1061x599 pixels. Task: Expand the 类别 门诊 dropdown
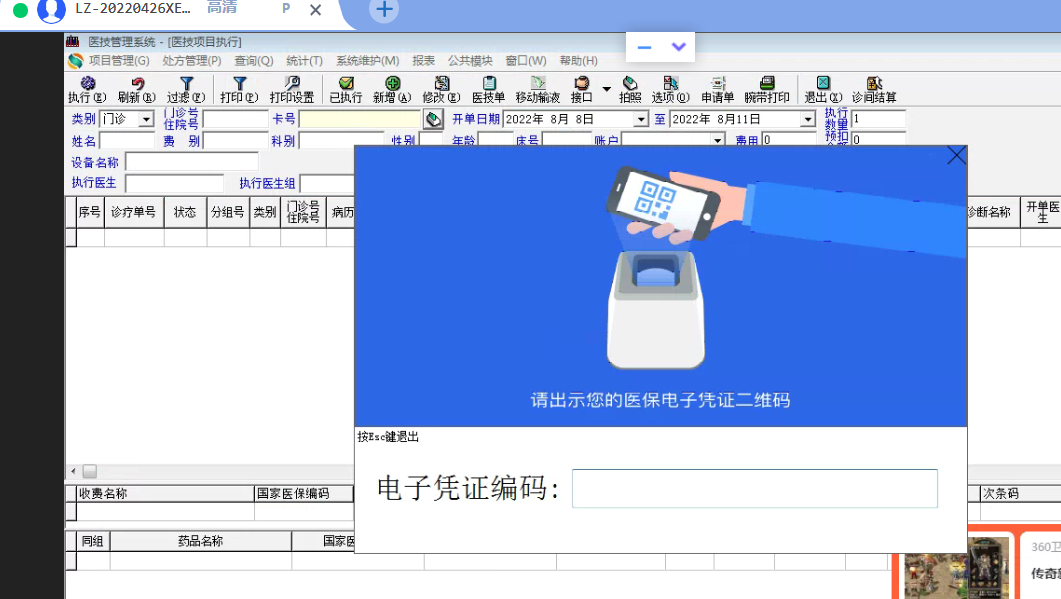pos(146,119)
